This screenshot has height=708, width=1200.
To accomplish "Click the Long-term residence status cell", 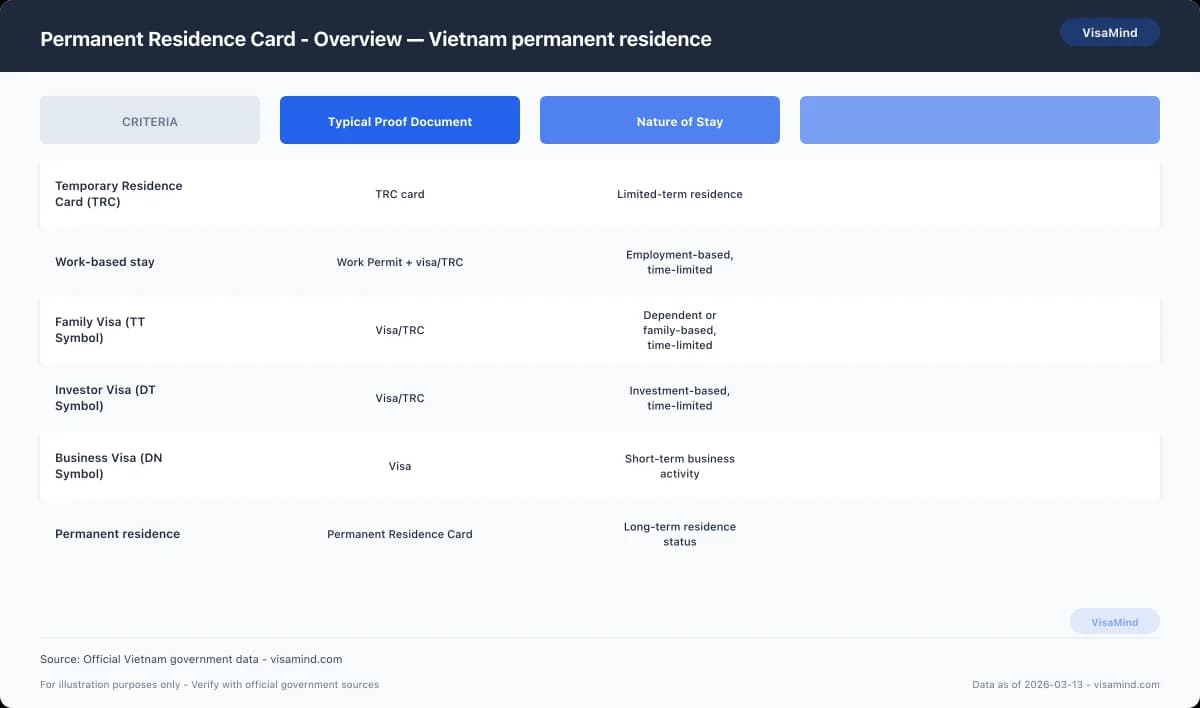I will coord(679,534).
